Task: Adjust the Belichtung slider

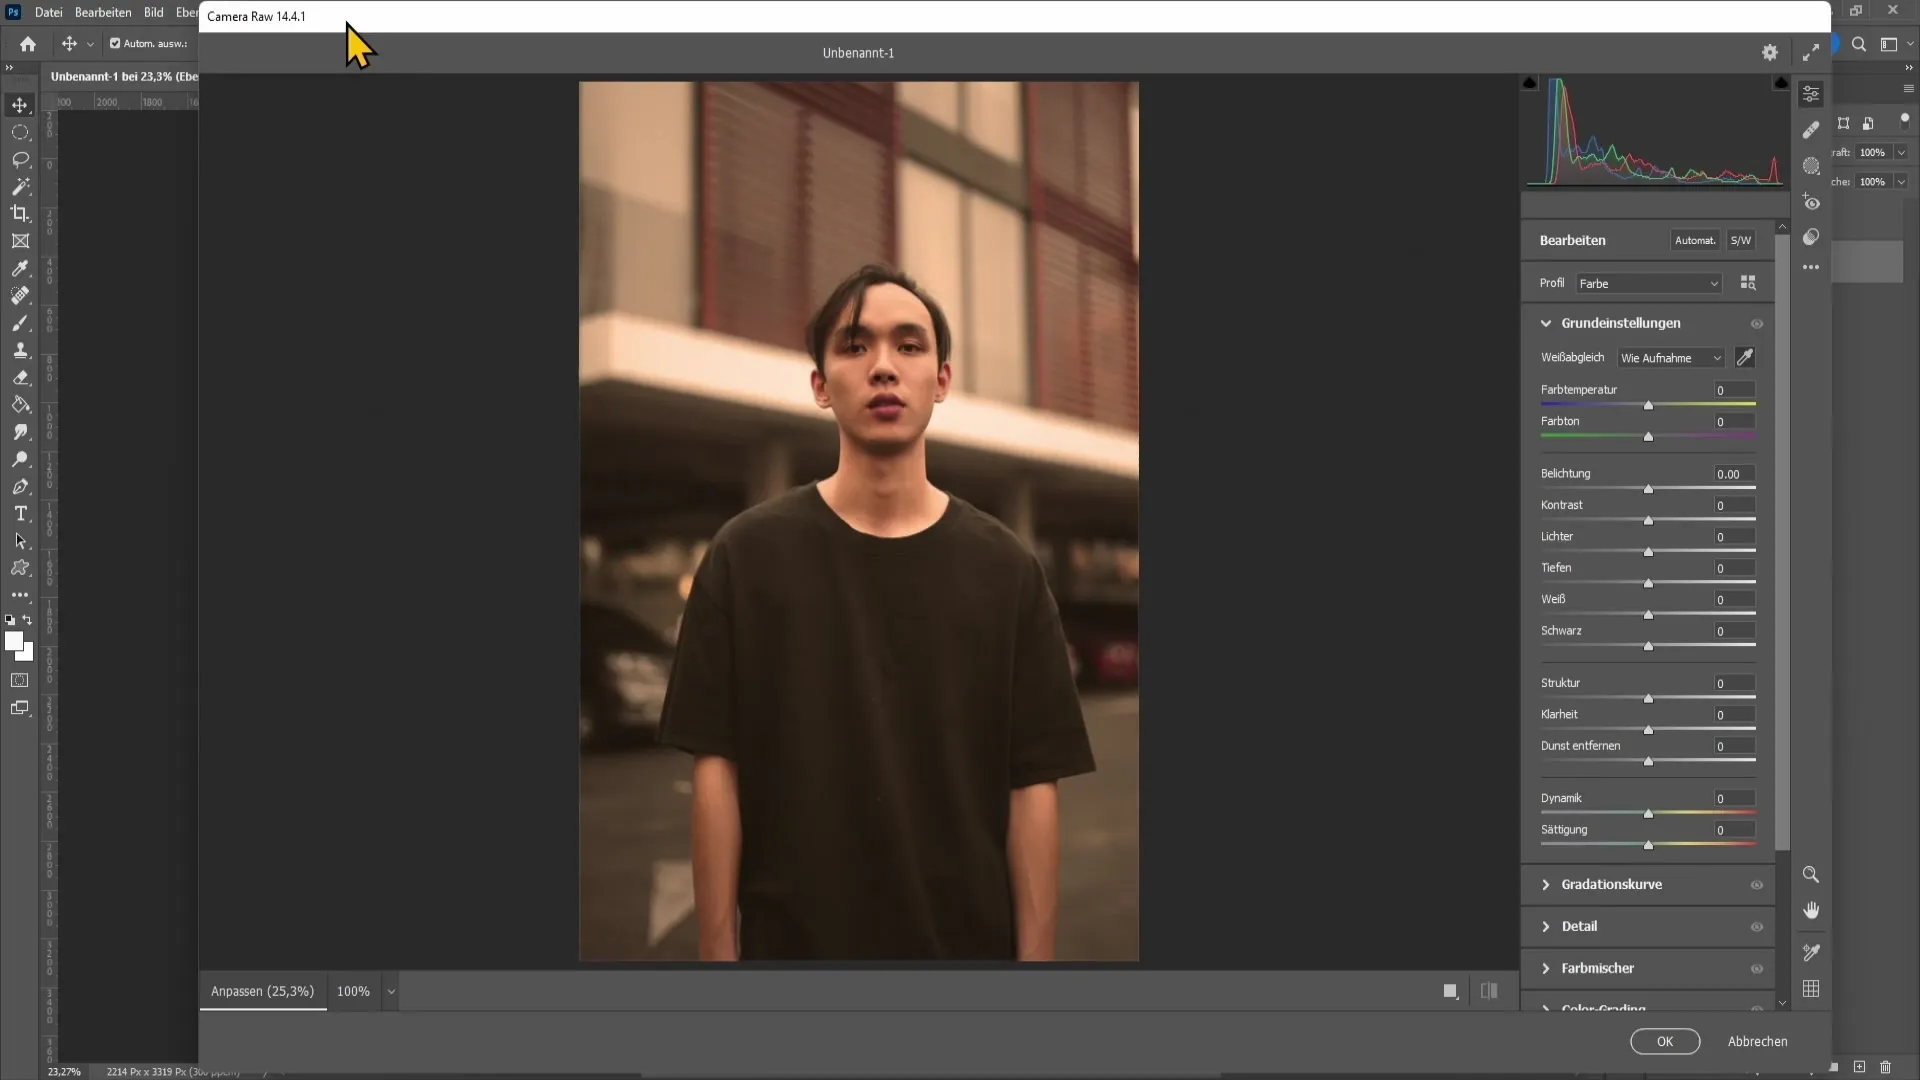Action: coord(1648,489)
